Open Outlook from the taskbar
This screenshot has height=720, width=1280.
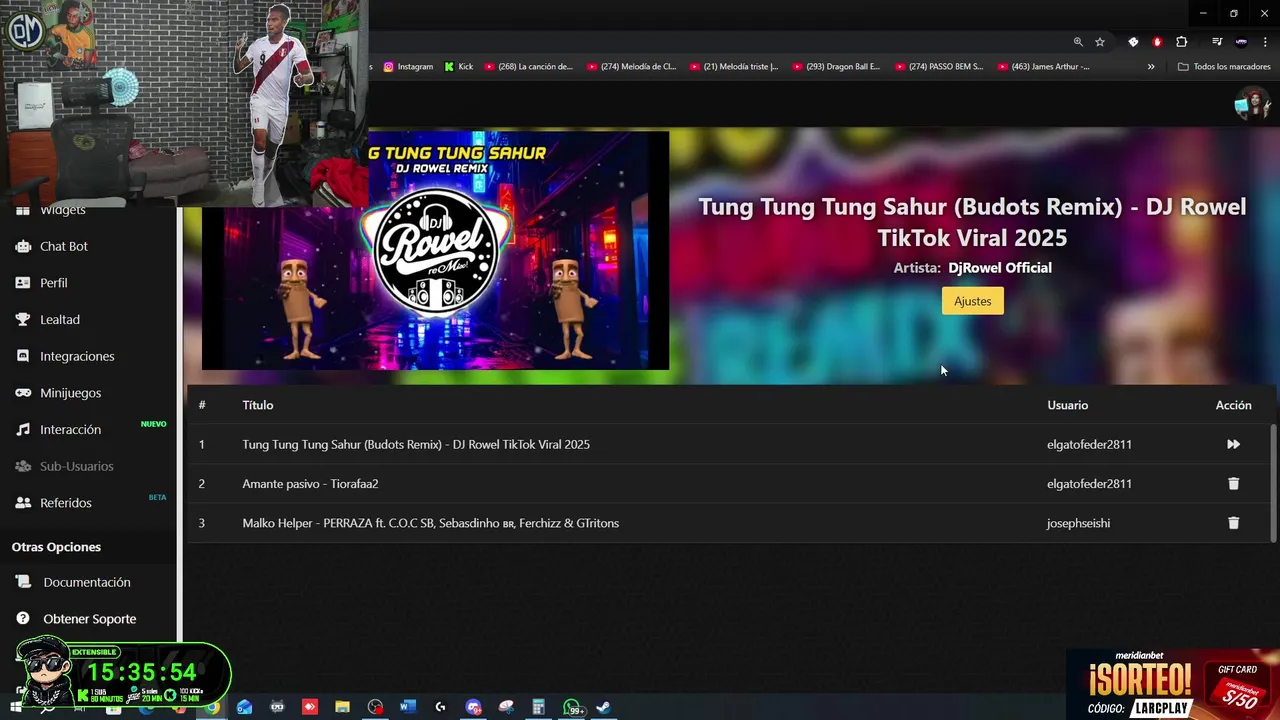pos(244,707)
